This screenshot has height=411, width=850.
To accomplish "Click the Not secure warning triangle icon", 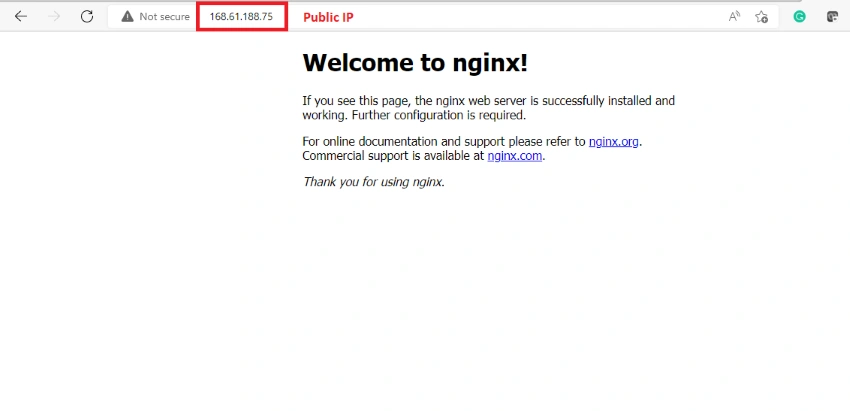I will 127,17.
